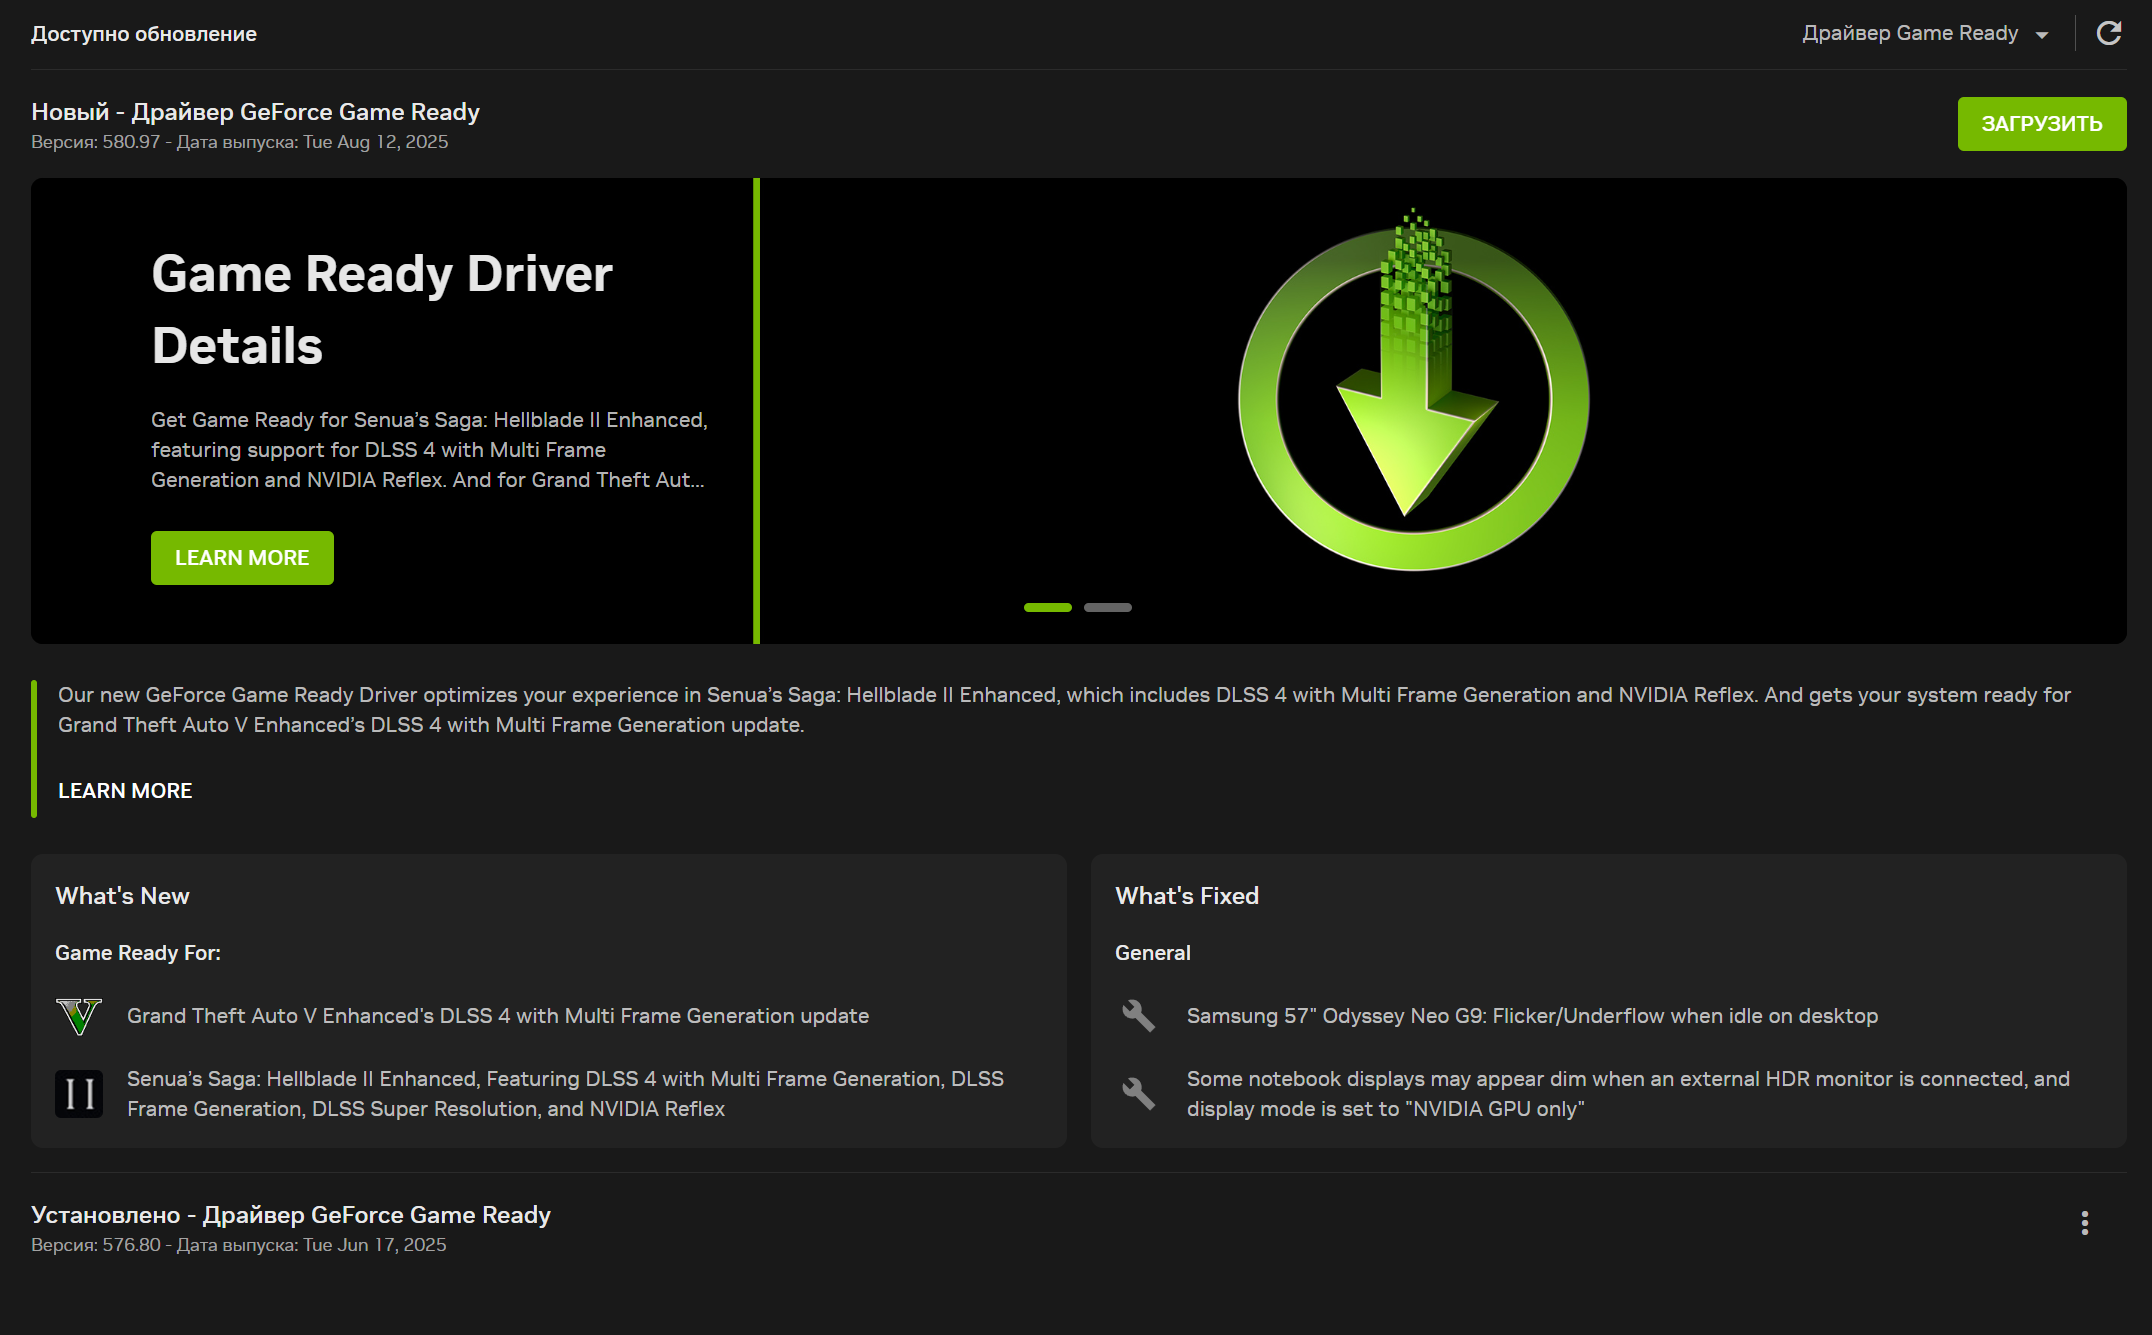This screenshot has height=1335, width=2152.
Task: Click green LEARN MORE button in banner
Action: coord(242,558)
